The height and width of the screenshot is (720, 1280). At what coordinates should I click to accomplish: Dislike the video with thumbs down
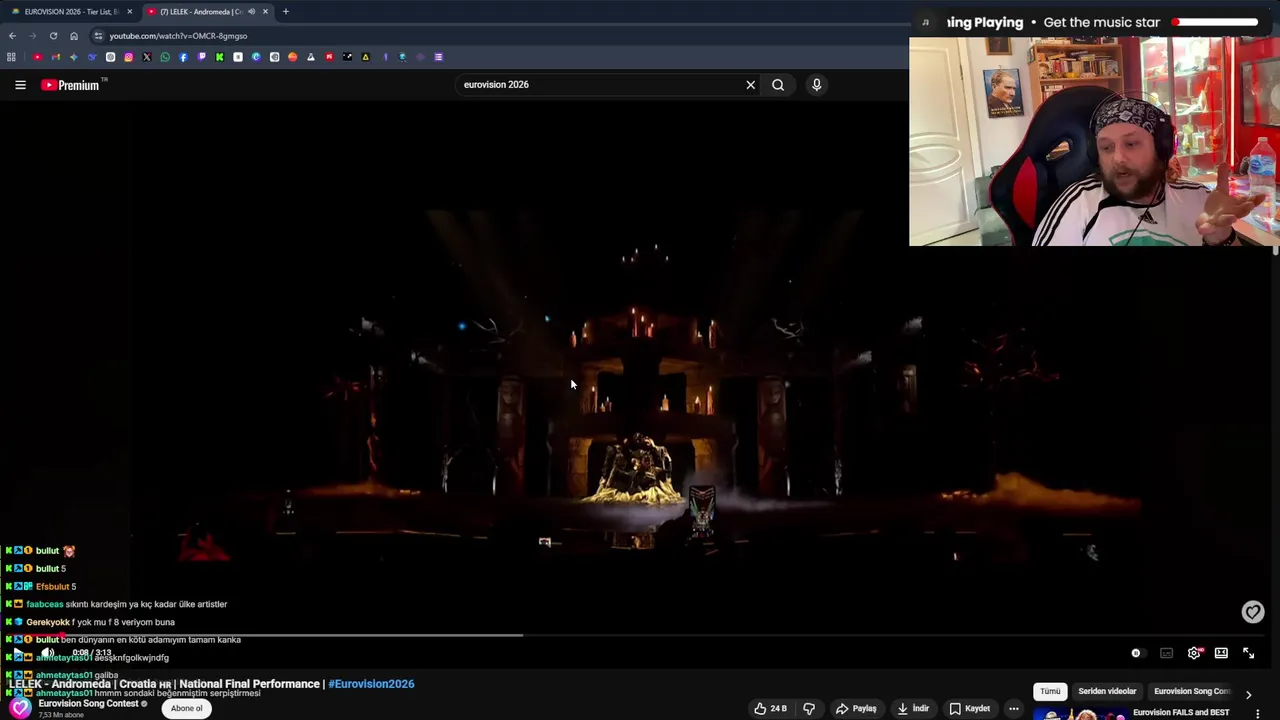pos(809,709)
